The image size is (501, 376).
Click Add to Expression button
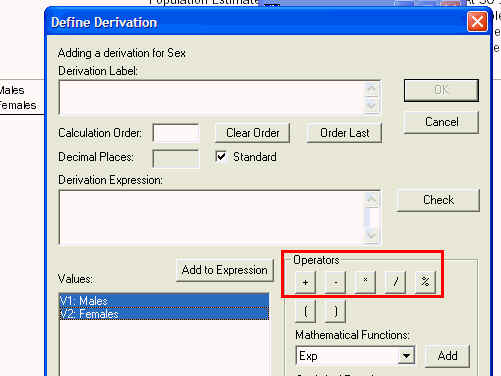click(225, 270)
